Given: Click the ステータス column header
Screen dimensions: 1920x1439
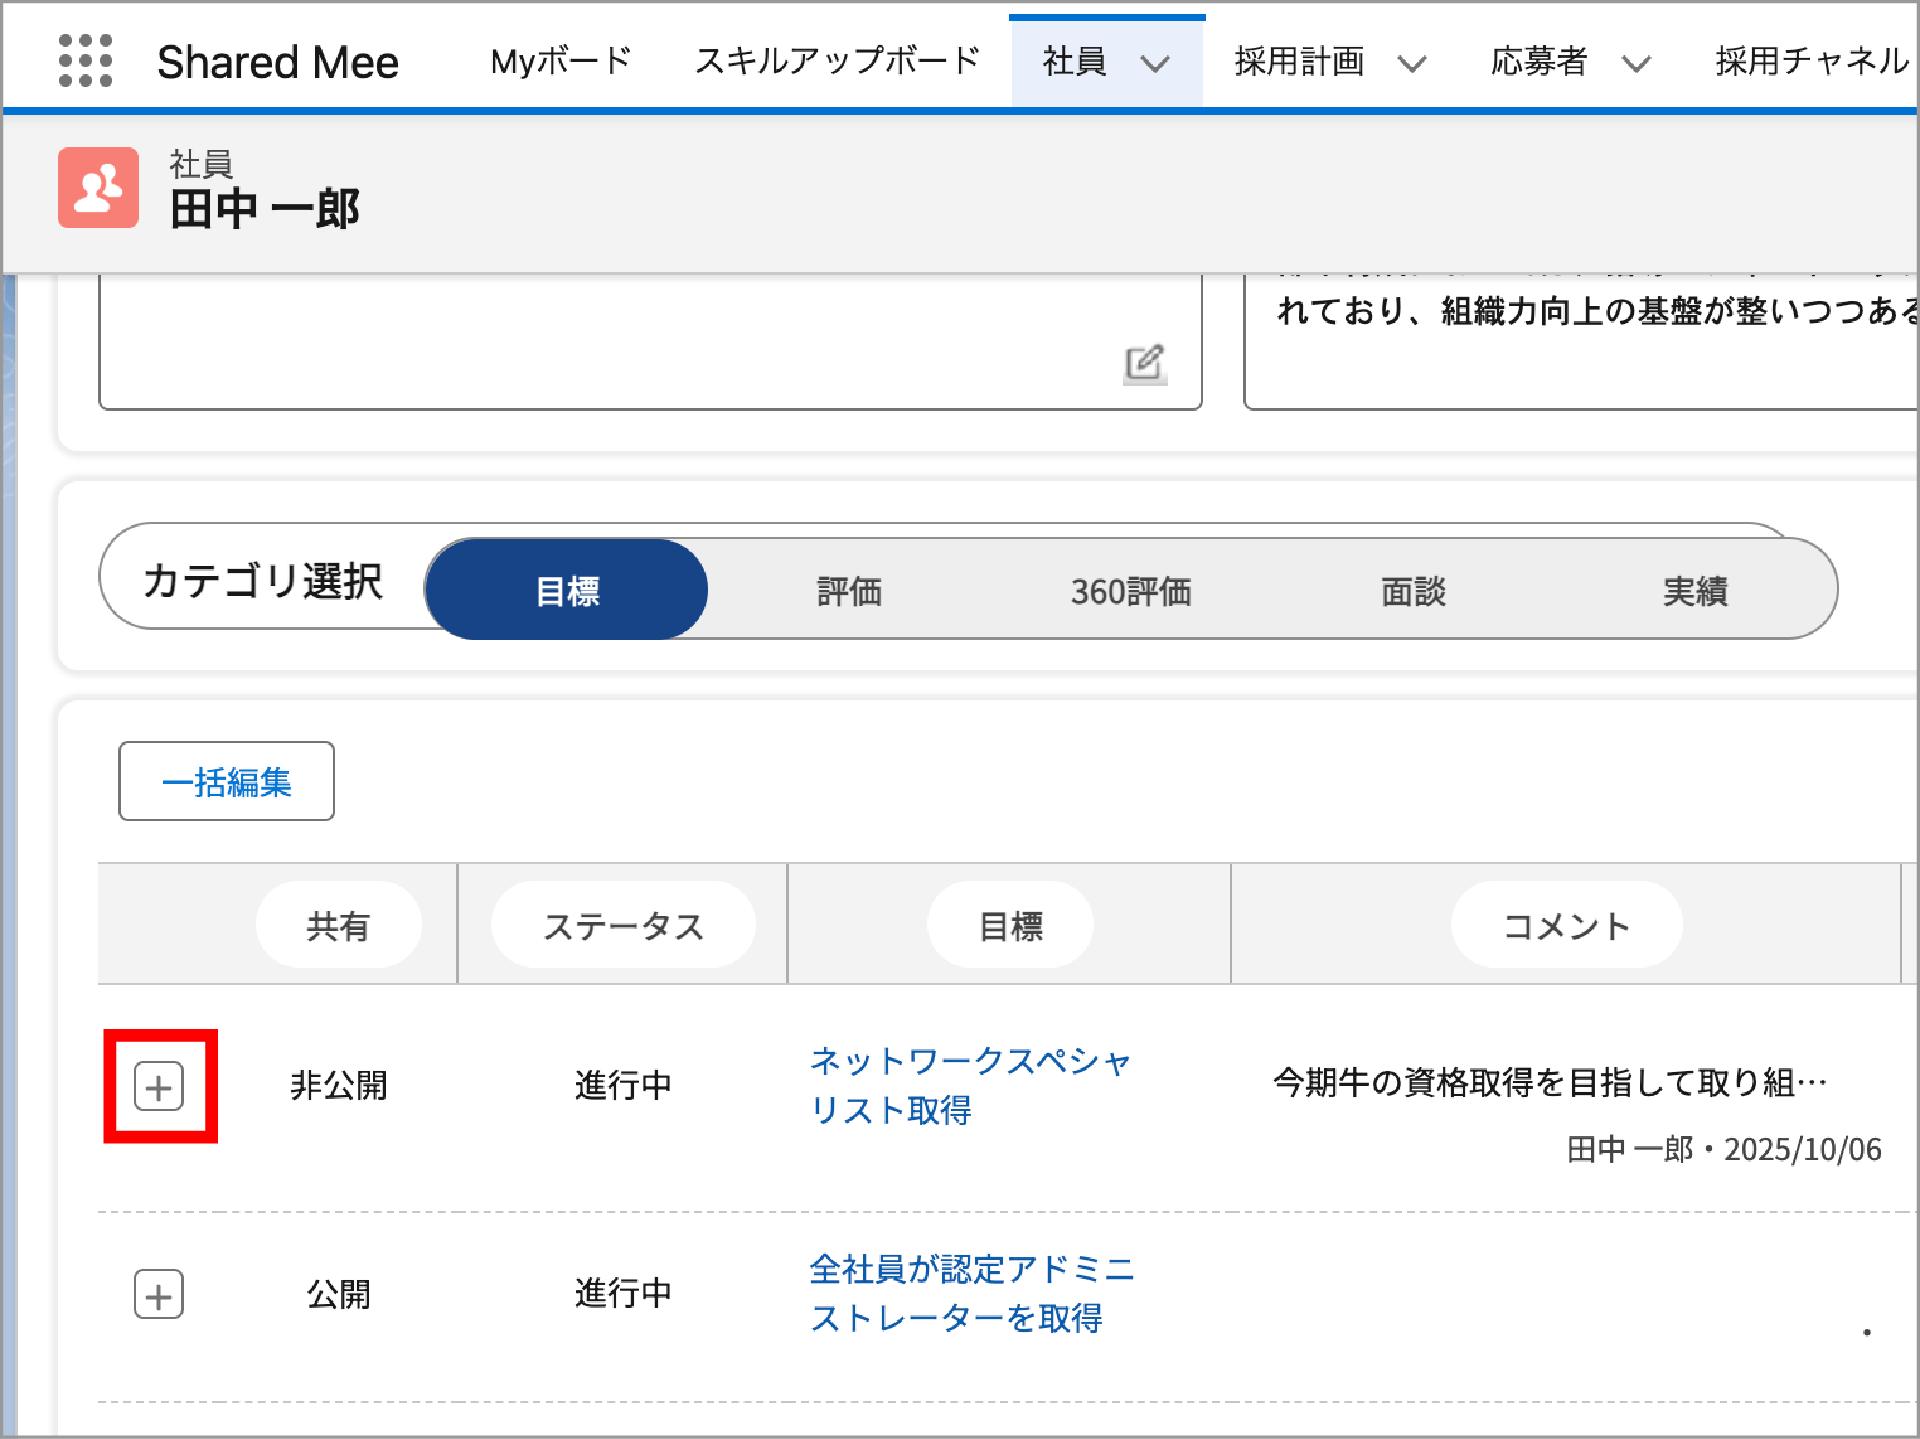Looking at the screenshot, I should (623, 925).
